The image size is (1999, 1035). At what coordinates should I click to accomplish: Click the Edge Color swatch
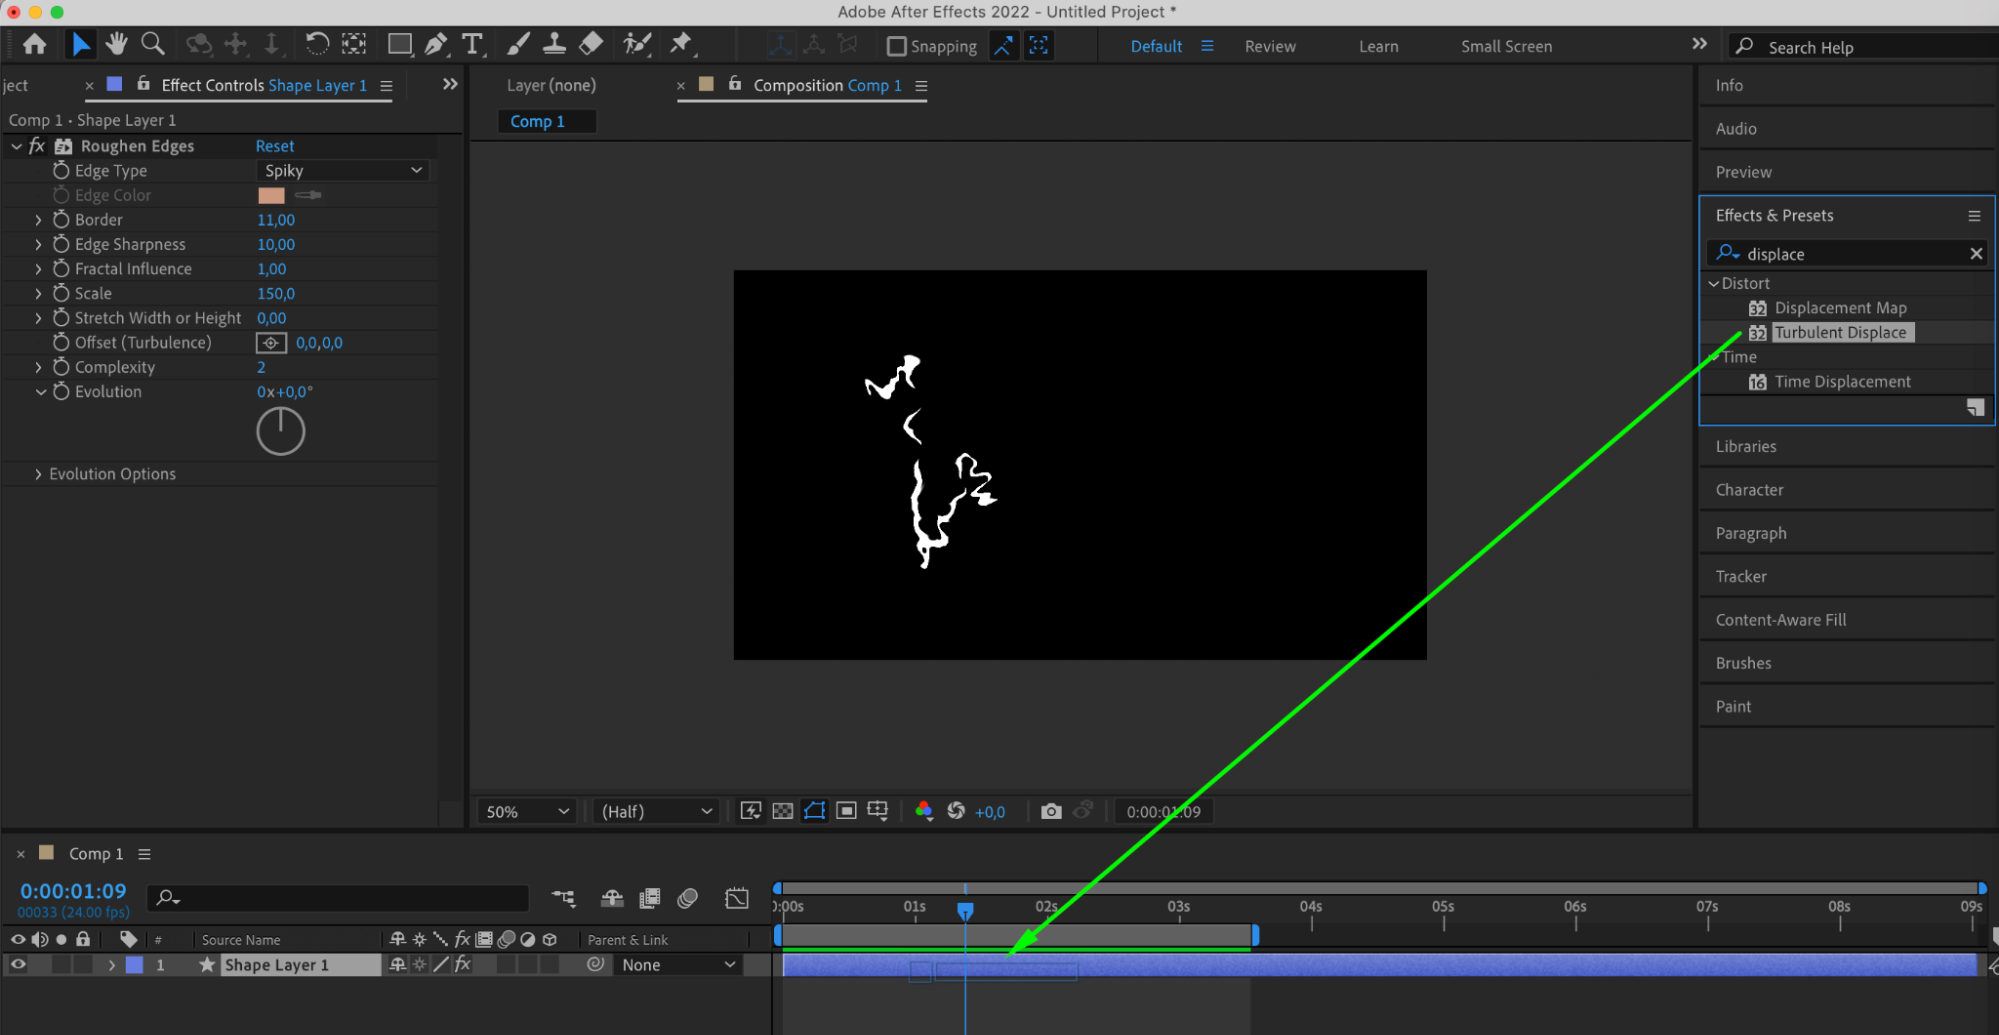pos(271,195)
